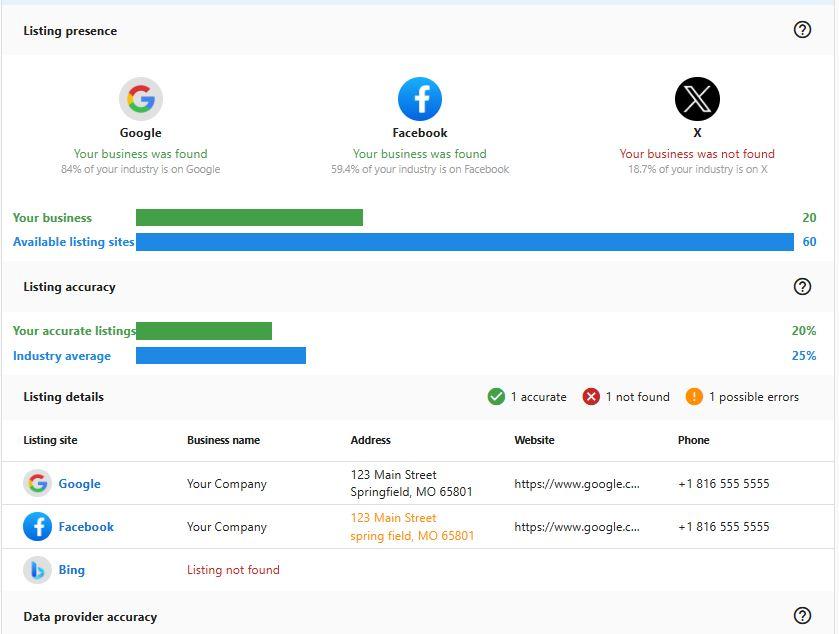Select the Business name column header
Image resolution: width=839 pixels, height=634 pixels.
pyautogui.click(x=222, y=440)
